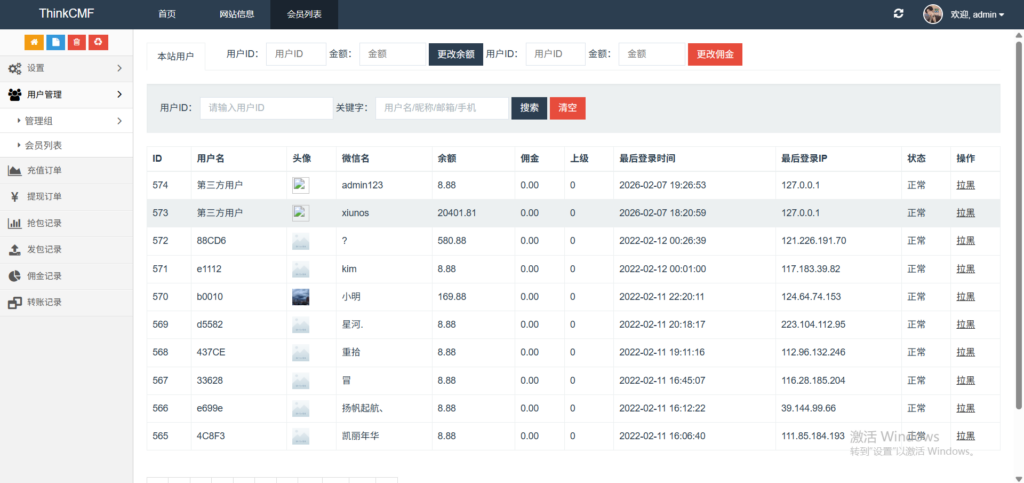
Task: Expand the 设置 sidebar menu
Action: [x=66, y=68]
